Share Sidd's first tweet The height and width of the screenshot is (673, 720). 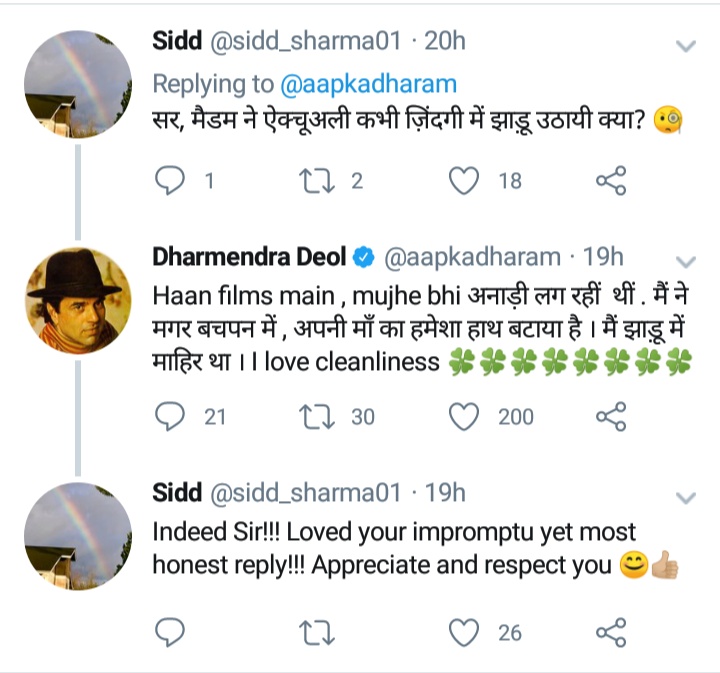[610, 181]
